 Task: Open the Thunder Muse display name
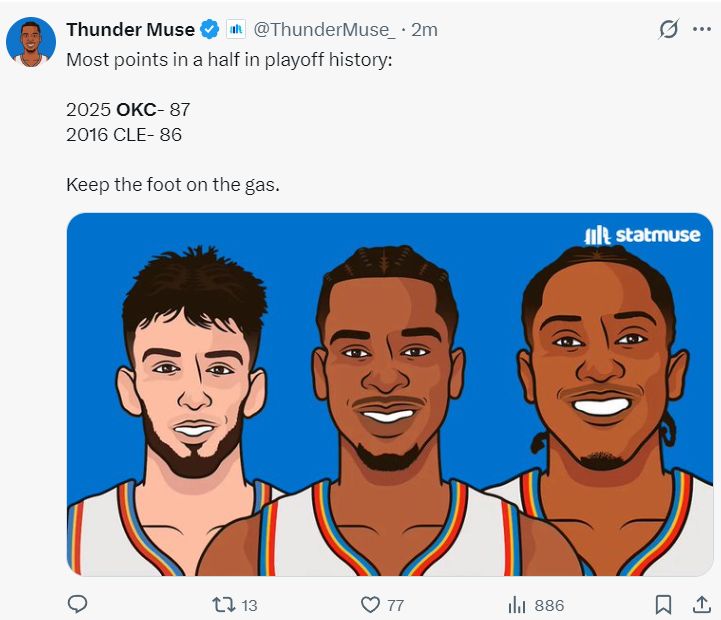pos(131,29)
